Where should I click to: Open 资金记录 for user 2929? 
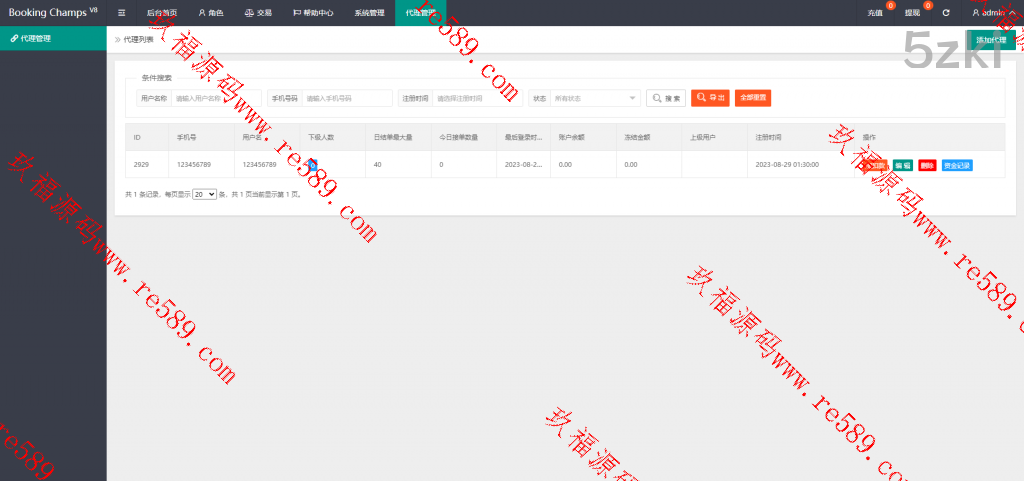[957, 165]
